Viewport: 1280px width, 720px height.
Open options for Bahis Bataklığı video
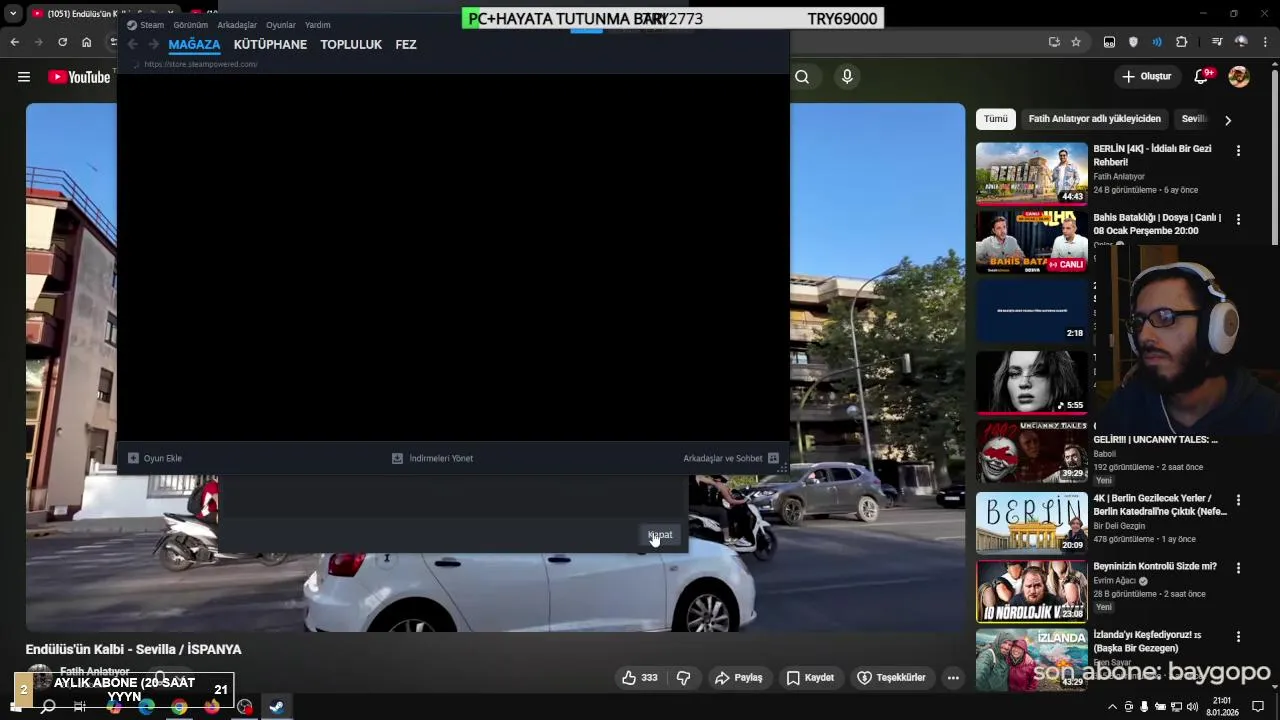(x=1238, y=219)
